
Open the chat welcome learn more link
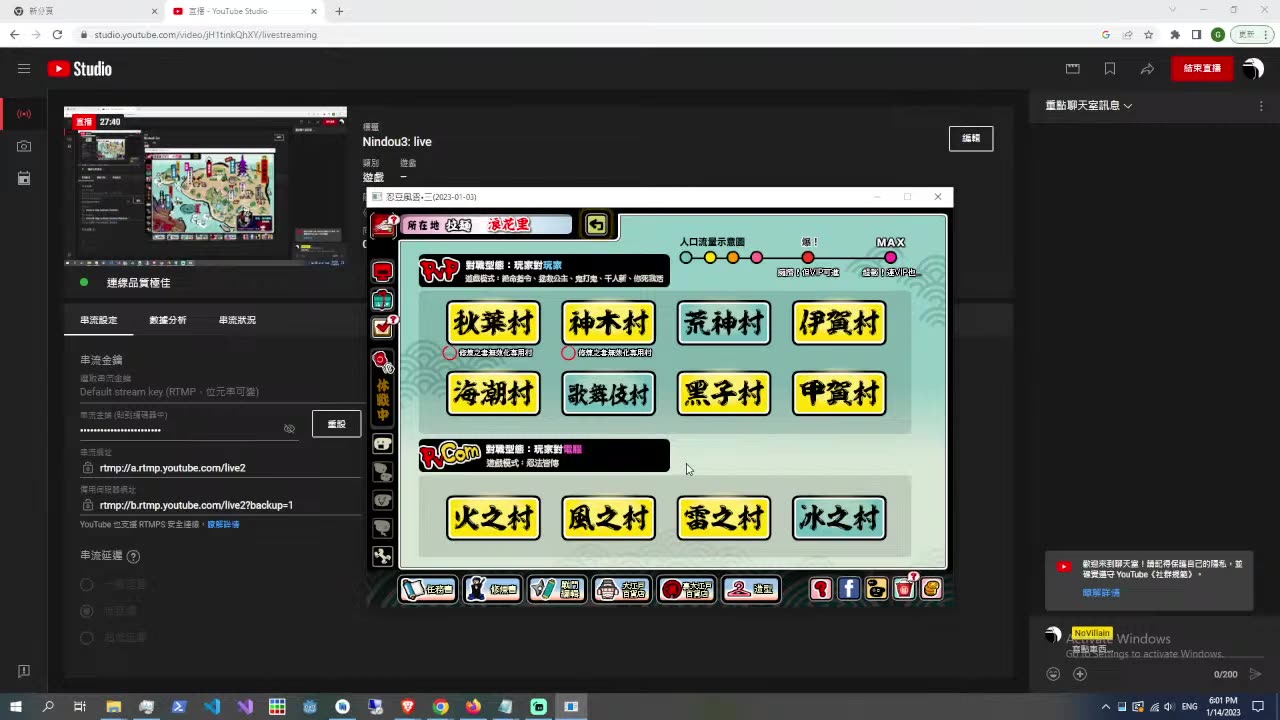pyautogui.click(x=1101, y=593)
